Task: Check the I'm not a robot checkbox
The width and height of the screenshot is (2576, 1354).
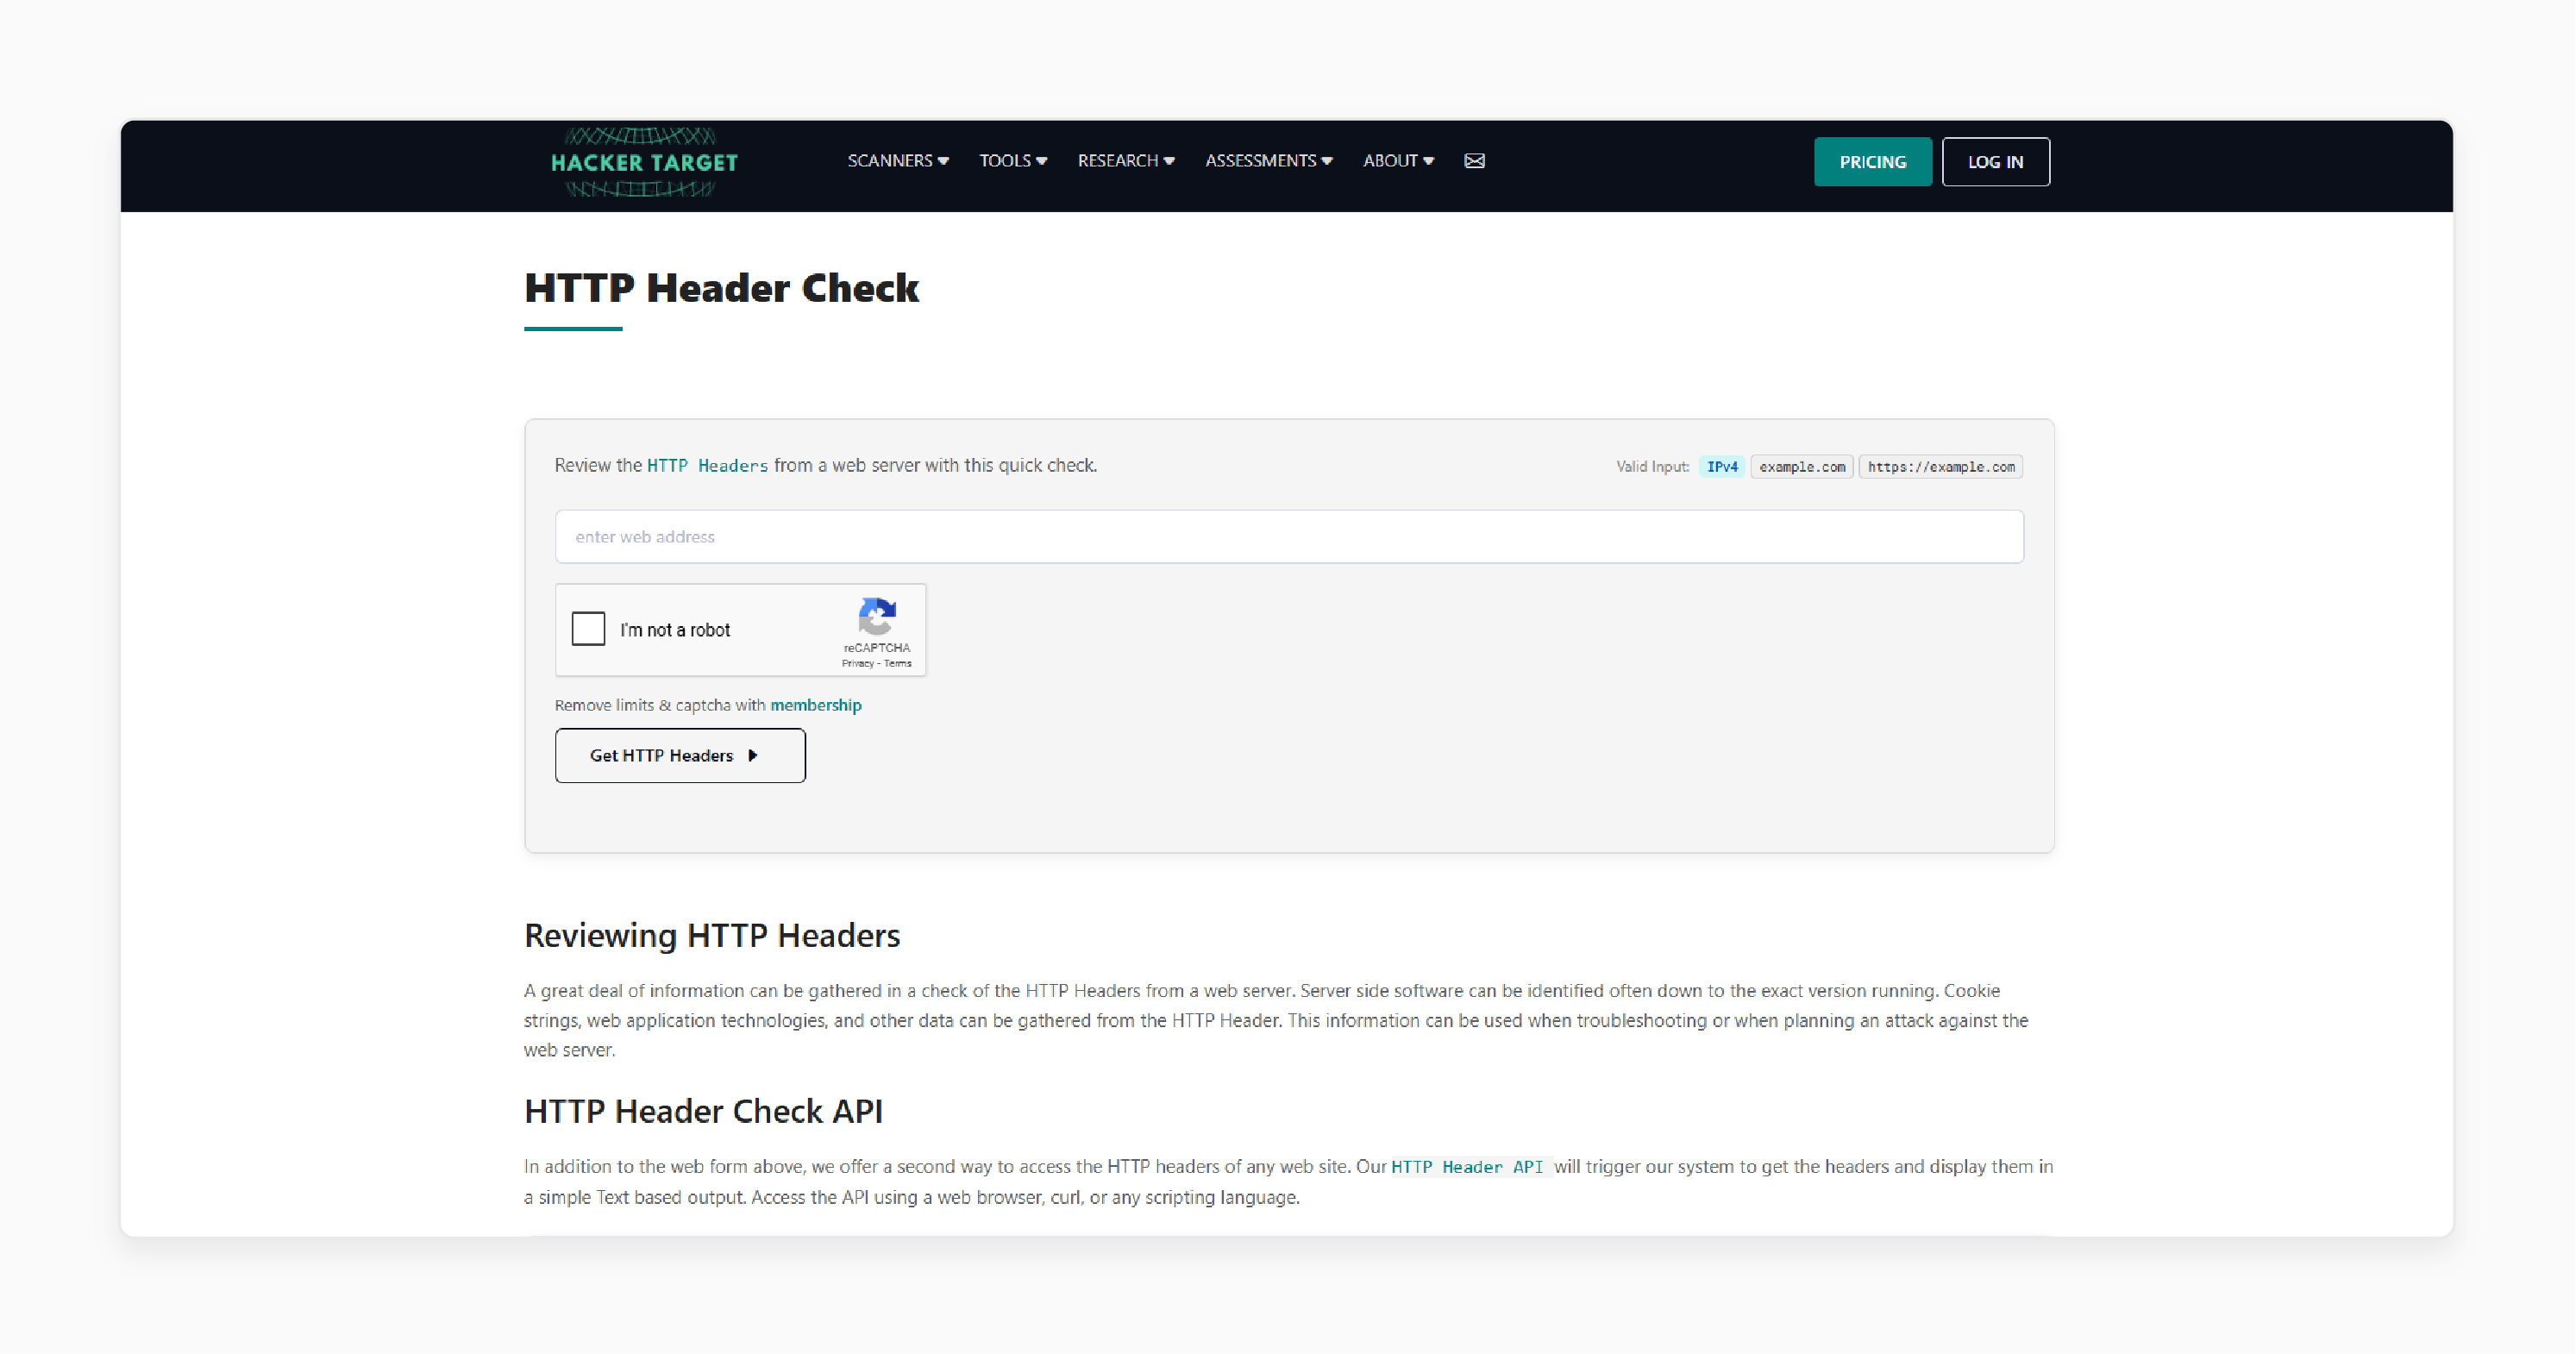Action: pos(588,629)
